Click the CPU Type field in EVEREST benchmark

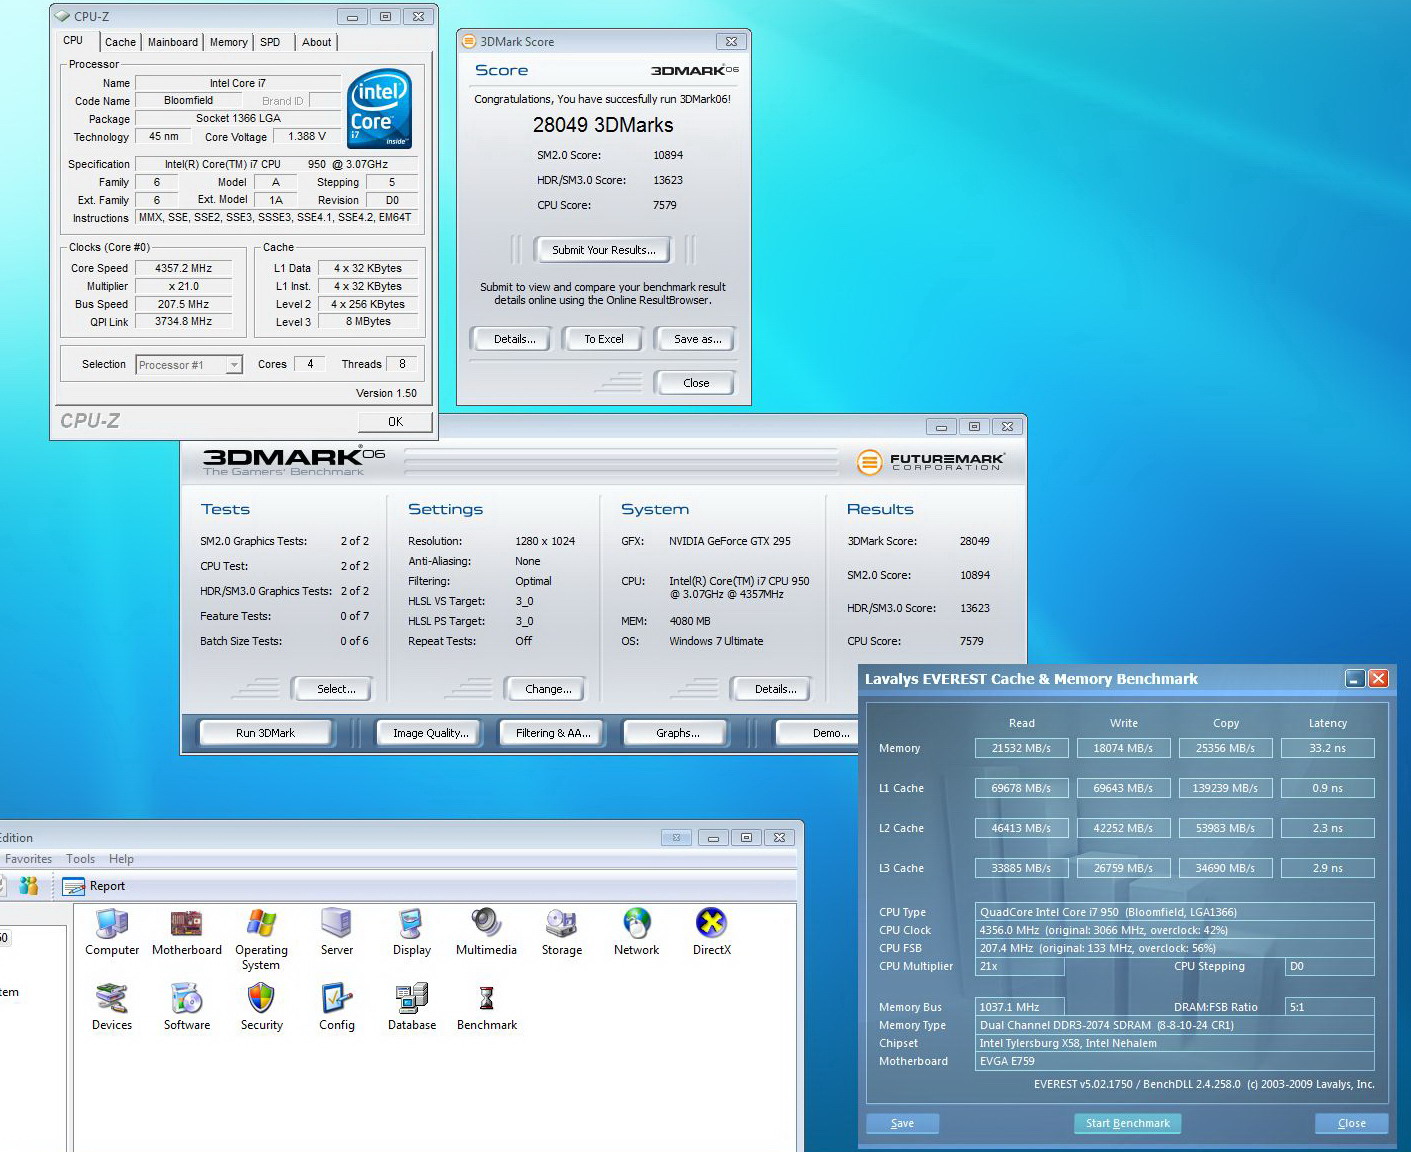(x=1175, y=912)
